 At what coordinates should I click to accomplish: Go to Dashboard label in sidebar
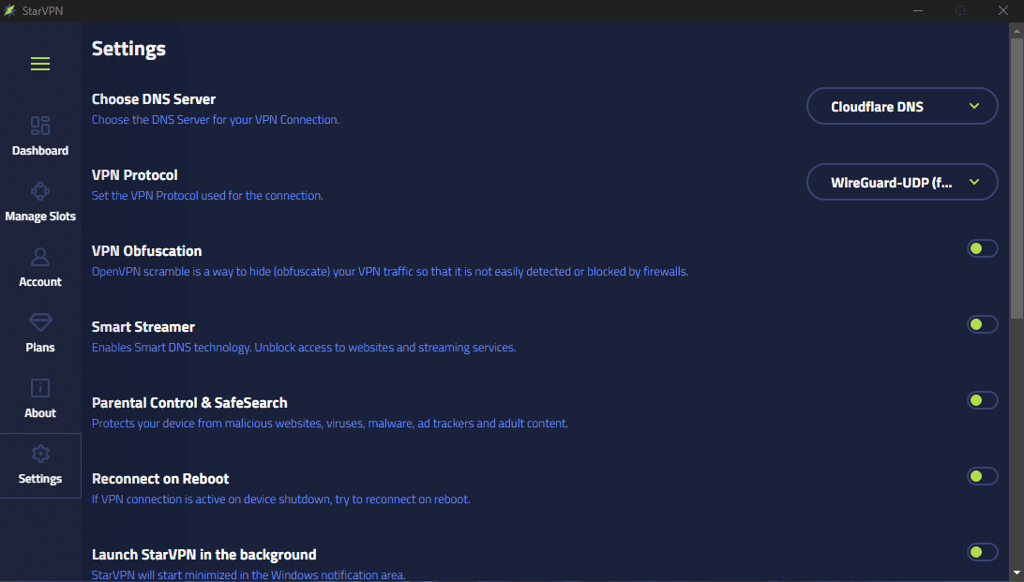coord(40,151)
